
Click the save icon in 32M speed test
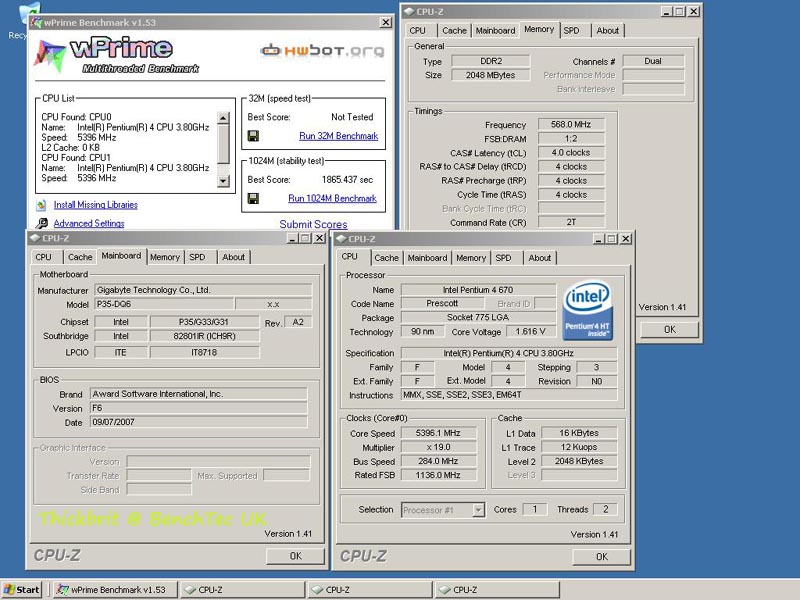coord(253,136)
